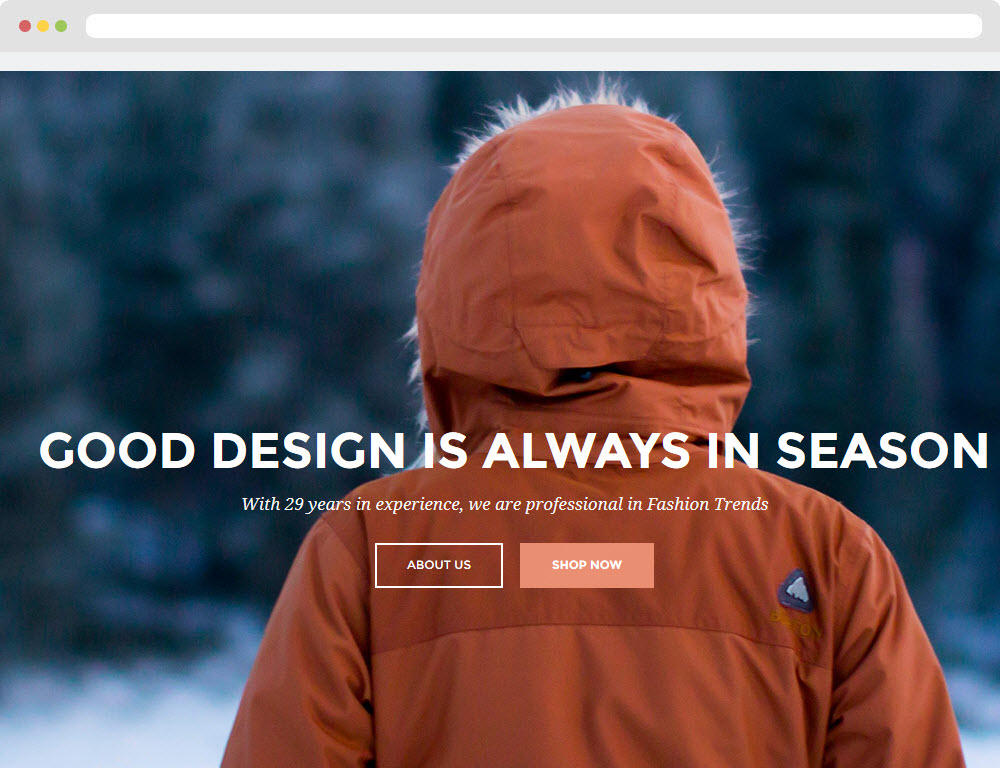Image resolution: width=1000 pixels, height=768 pixels.
Task: Click the gray strip below address bar
Action: 500,61
